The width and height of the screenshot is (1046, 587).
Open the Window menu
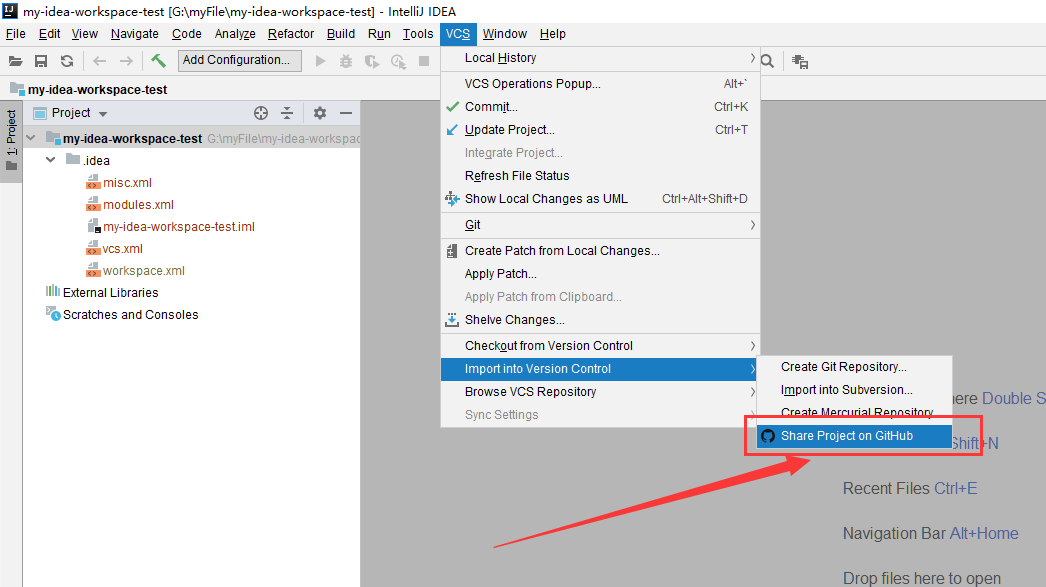(504, 33)
